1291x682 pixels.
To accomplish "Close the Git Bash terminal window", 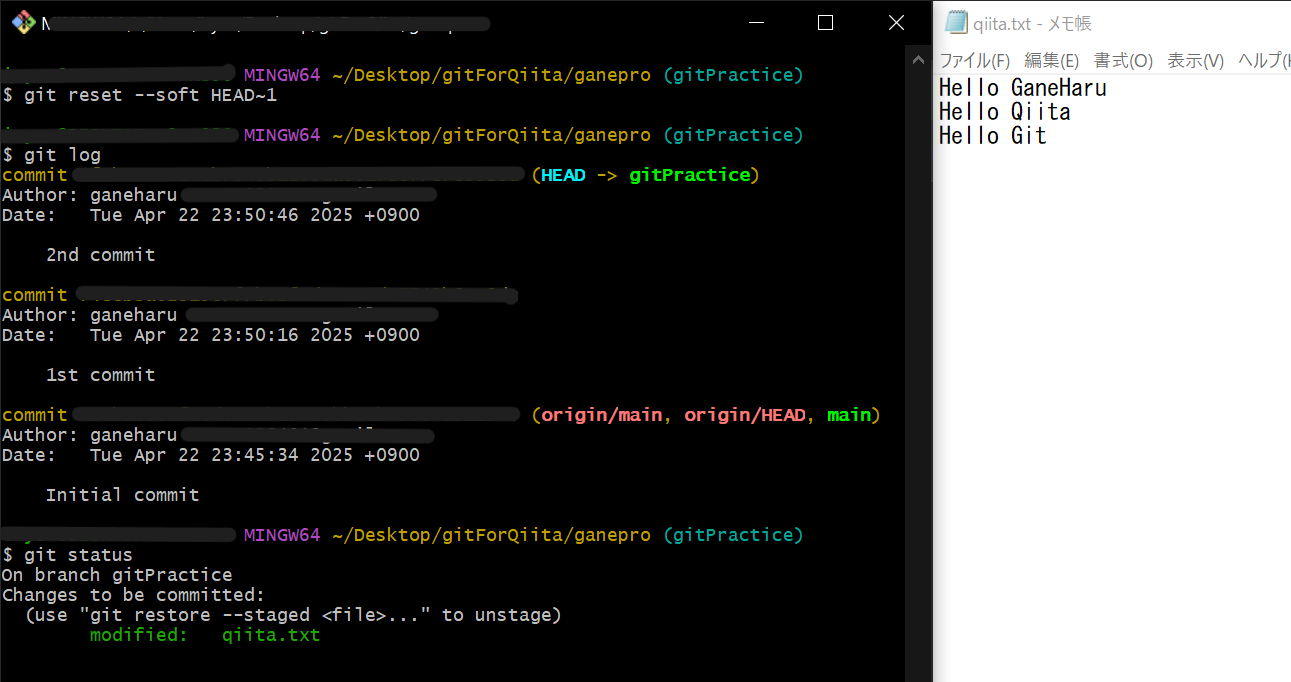I will click(895, 23).
